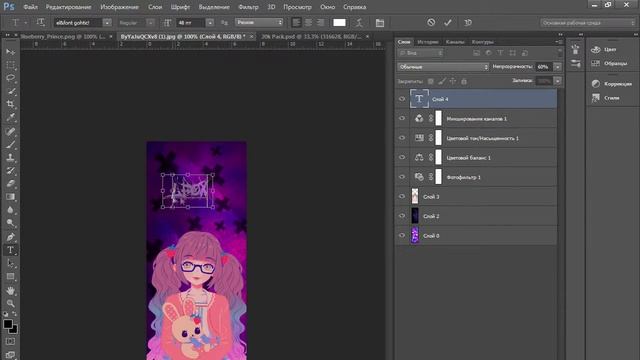The width and height of the screenshot is (640, 360).
Task: Select the Rectangle shape tool
Action: 11,277
